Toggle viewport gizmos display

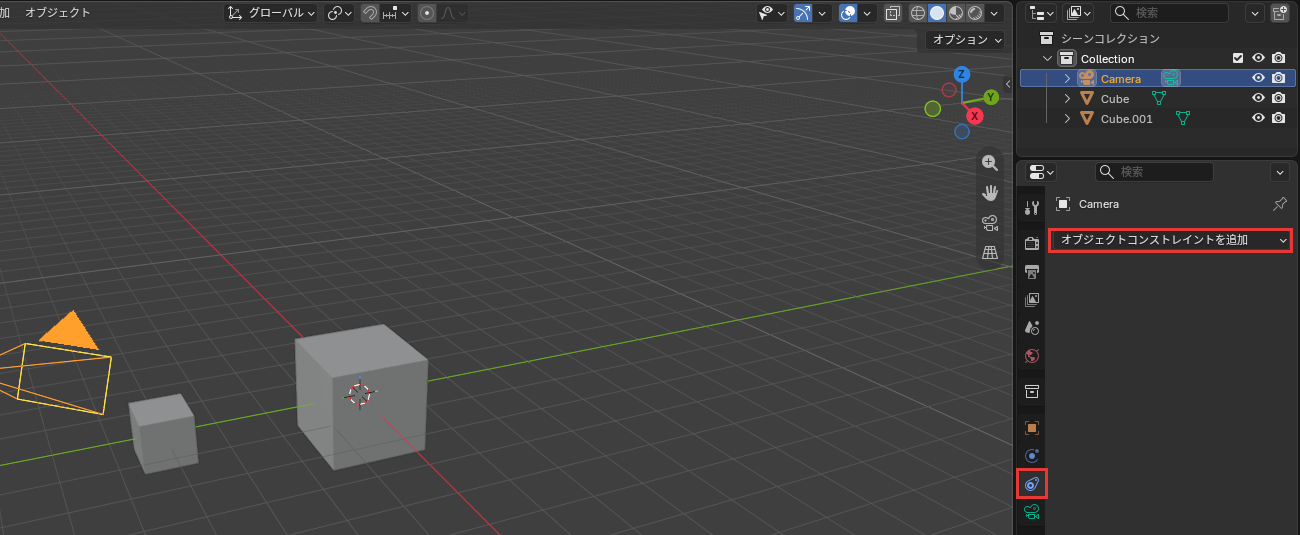pos(803,13)
